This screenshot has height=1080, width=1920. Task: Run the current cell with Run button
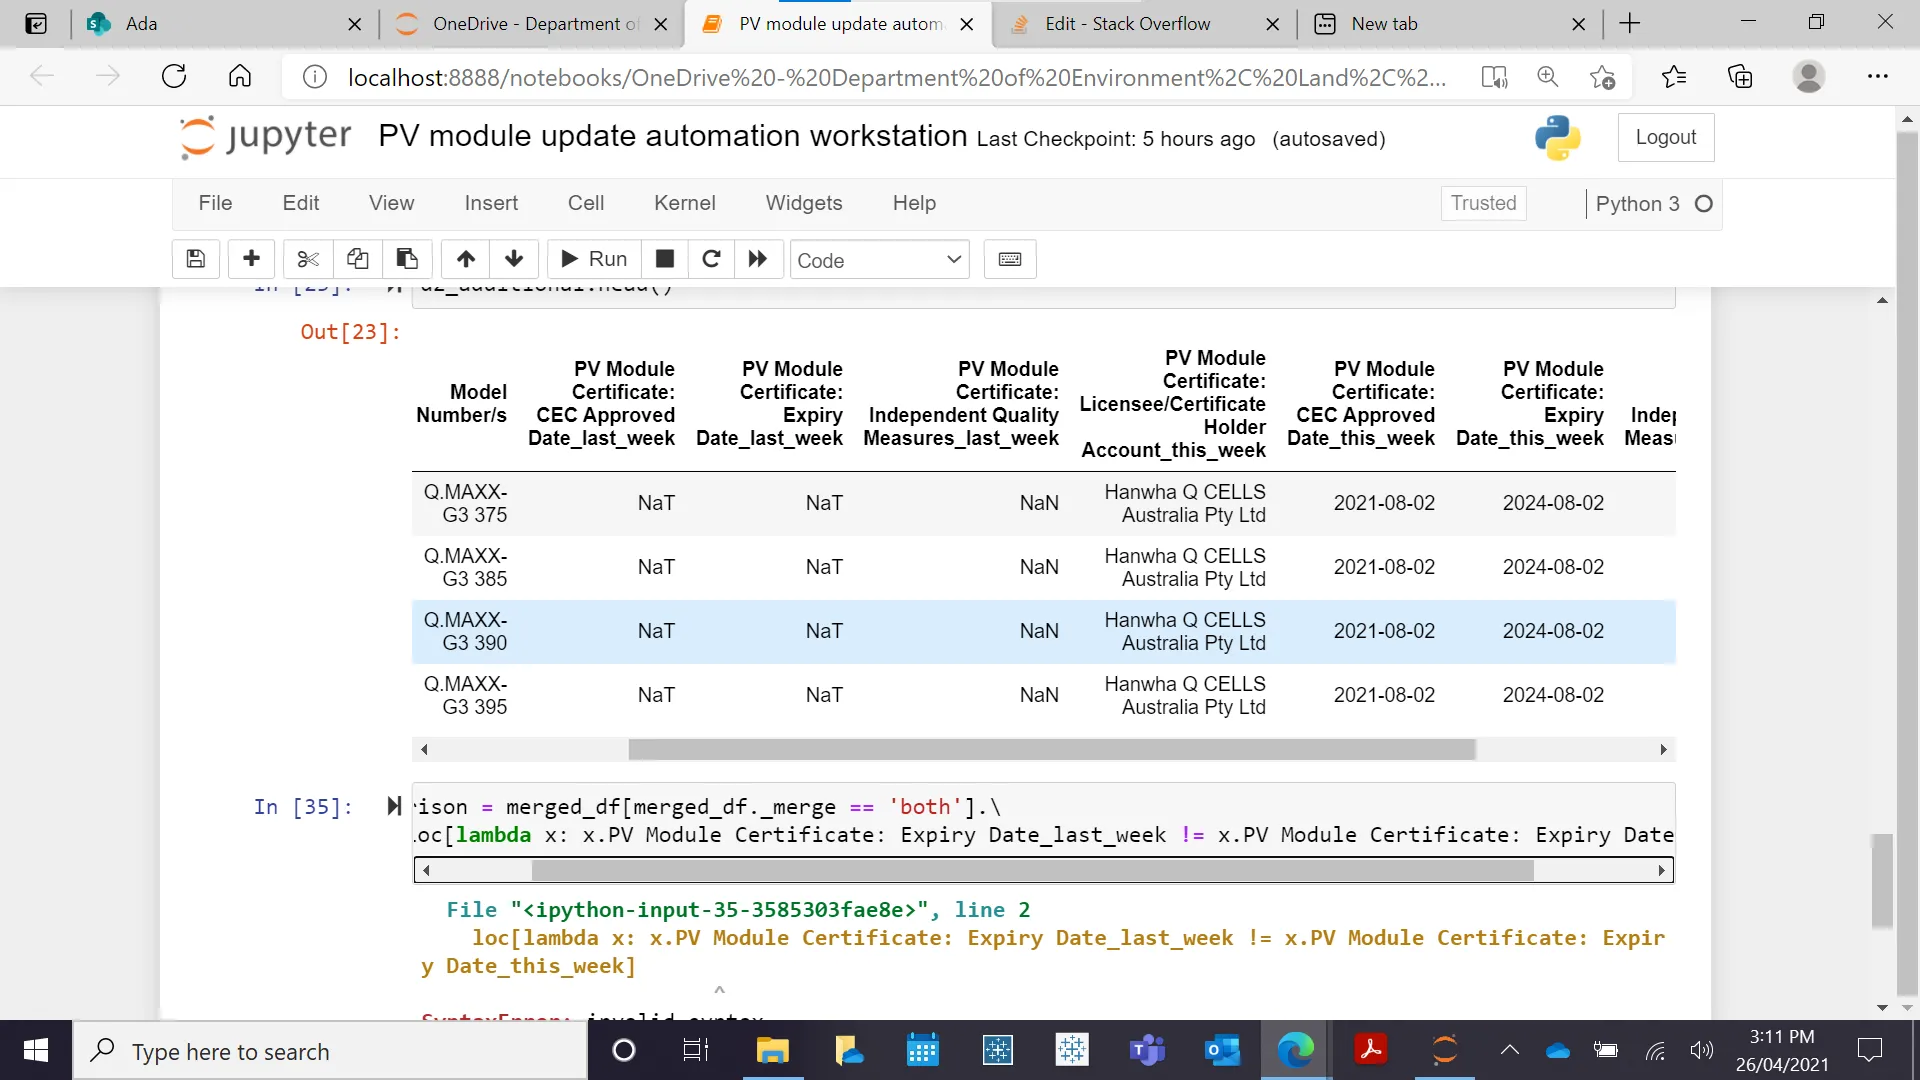point(594,259)
